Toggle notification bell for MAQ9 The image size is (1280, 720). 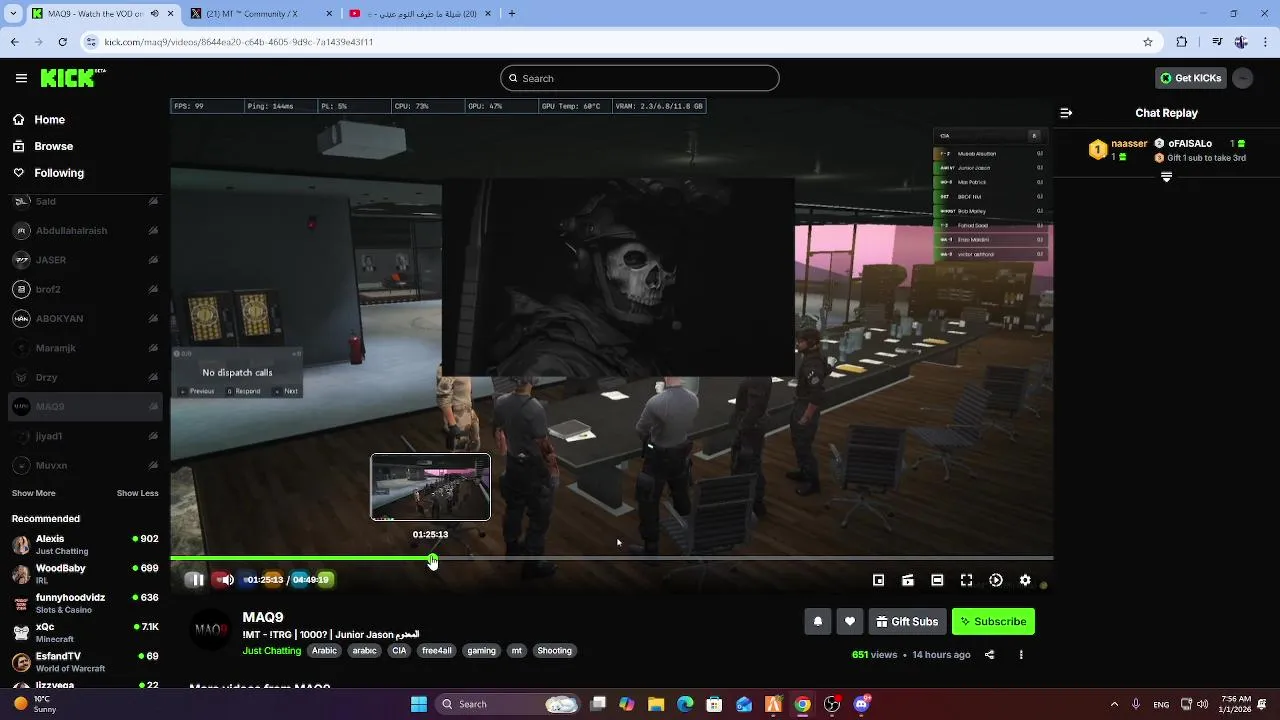click(818, 622)
